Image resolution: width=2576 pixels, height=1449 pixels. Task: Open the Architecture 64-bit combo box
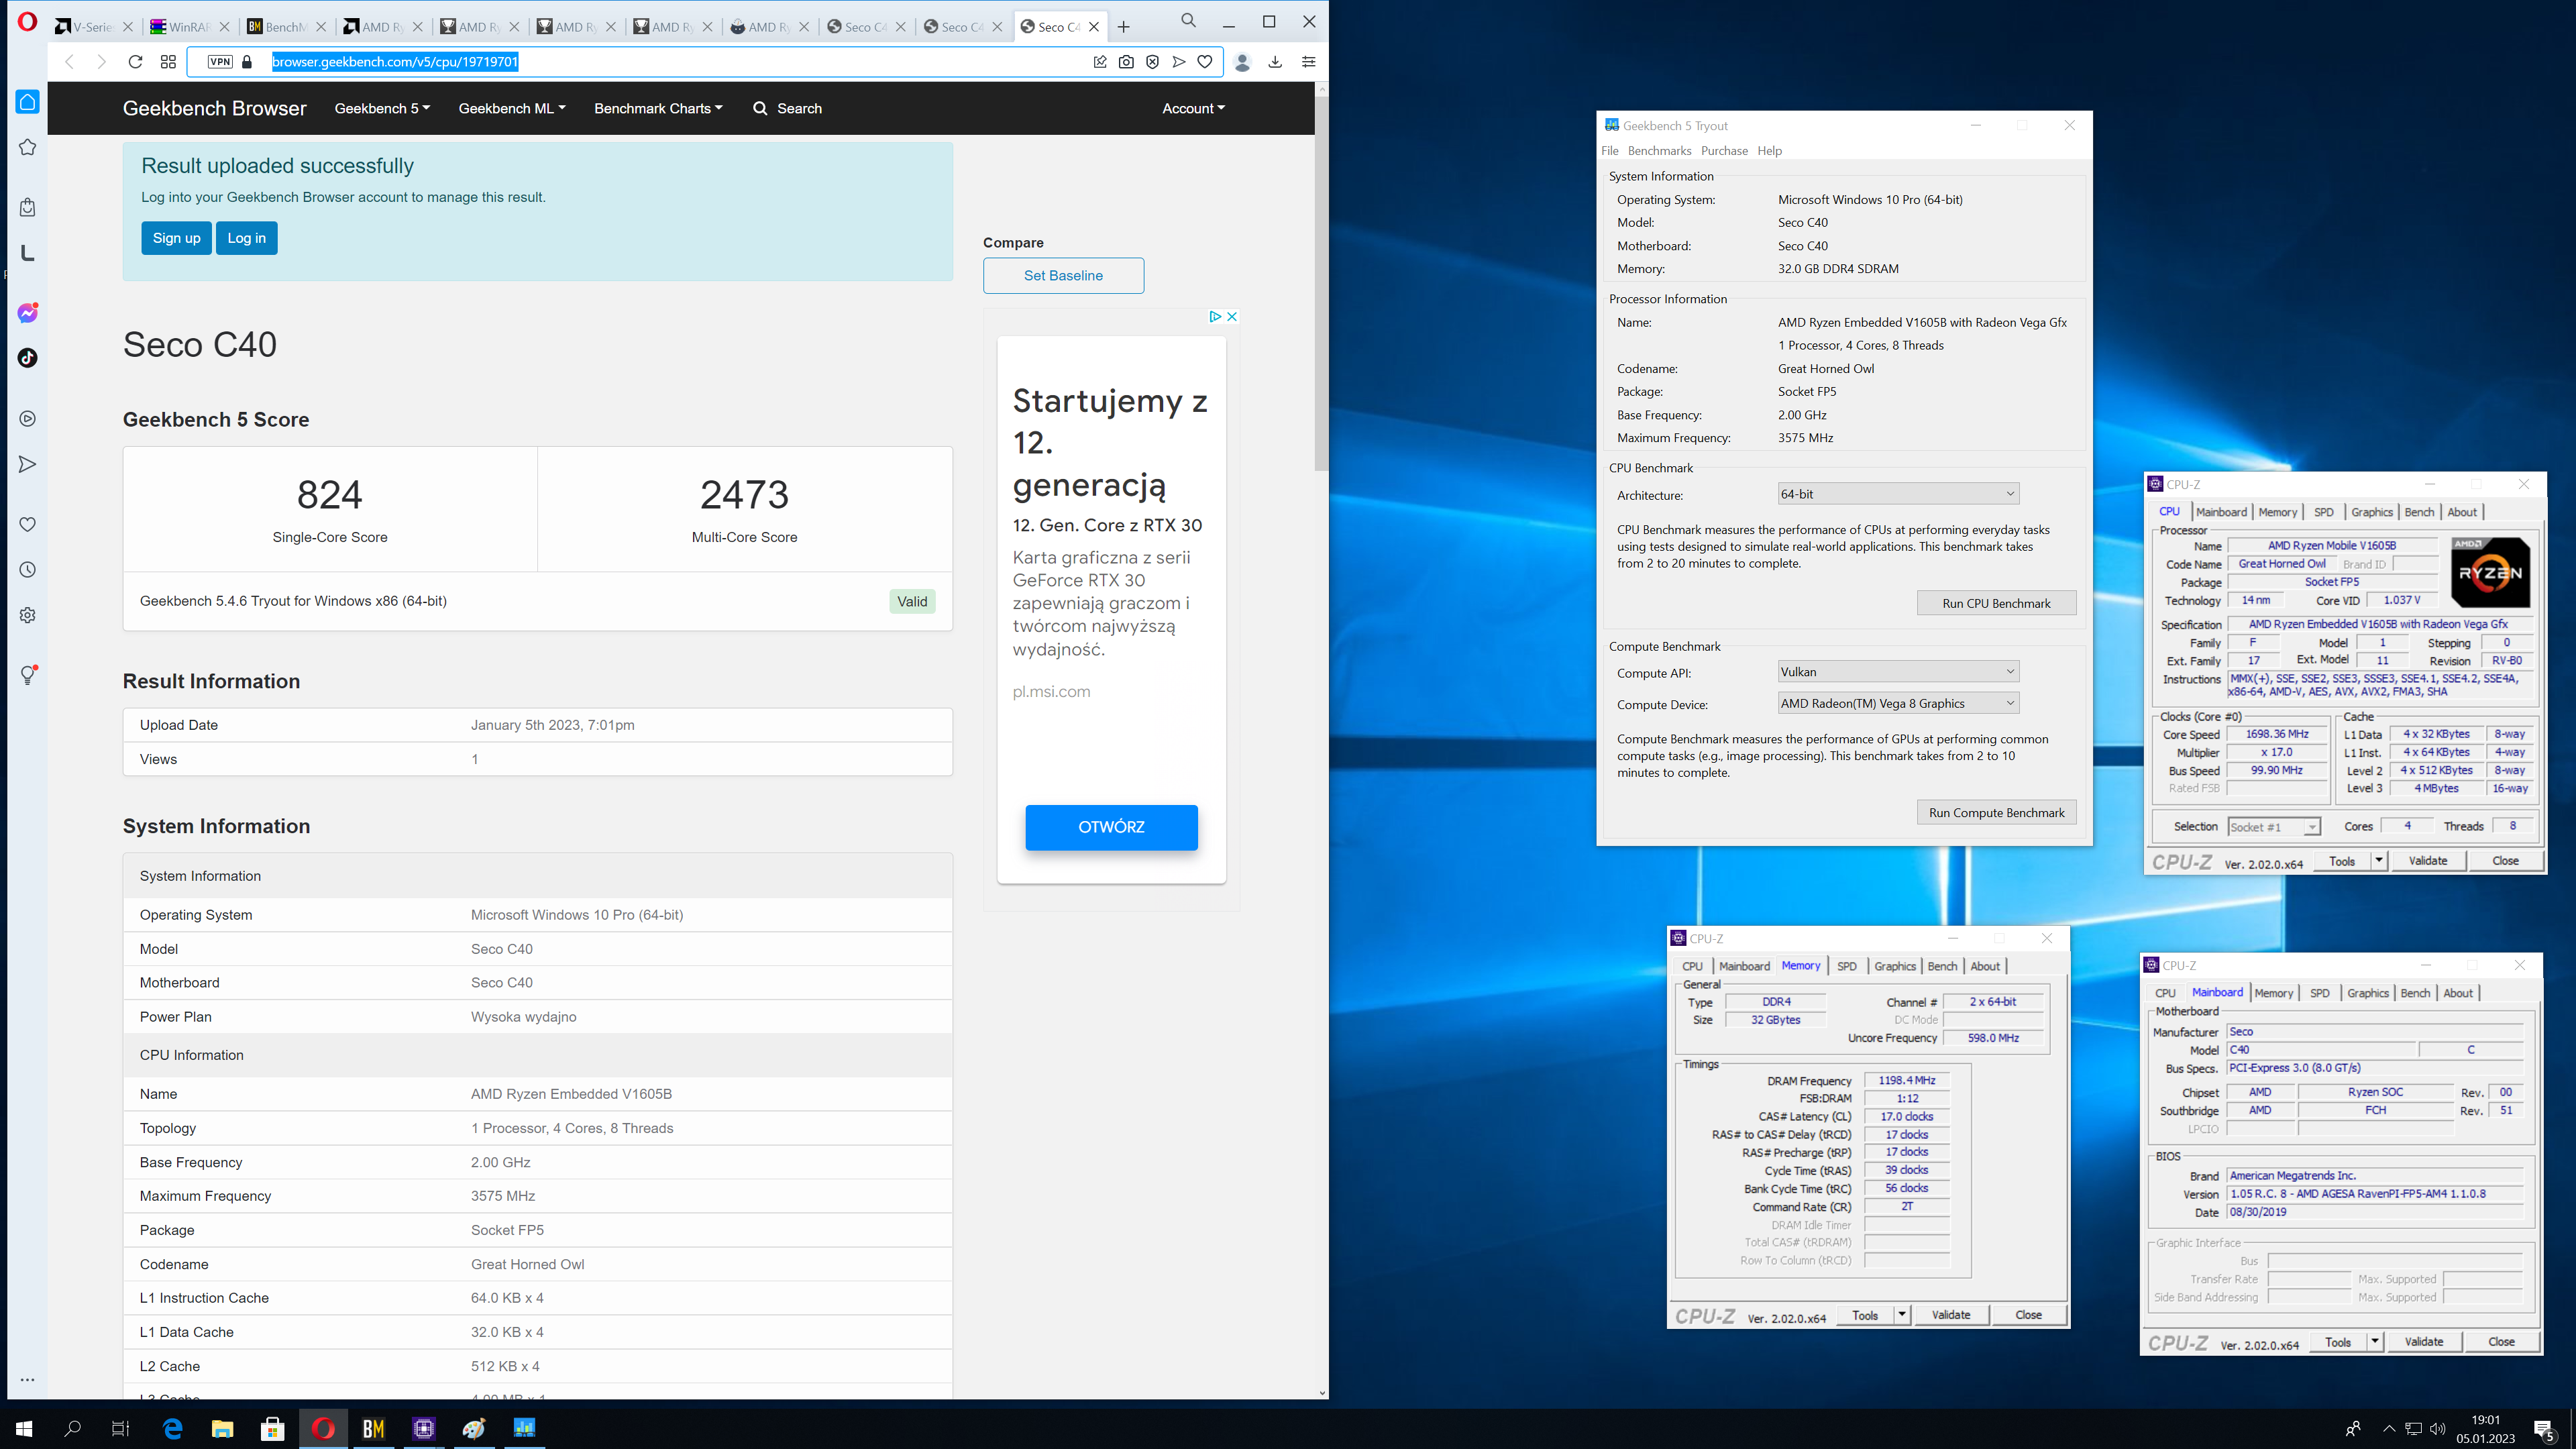click(1897, 494)
